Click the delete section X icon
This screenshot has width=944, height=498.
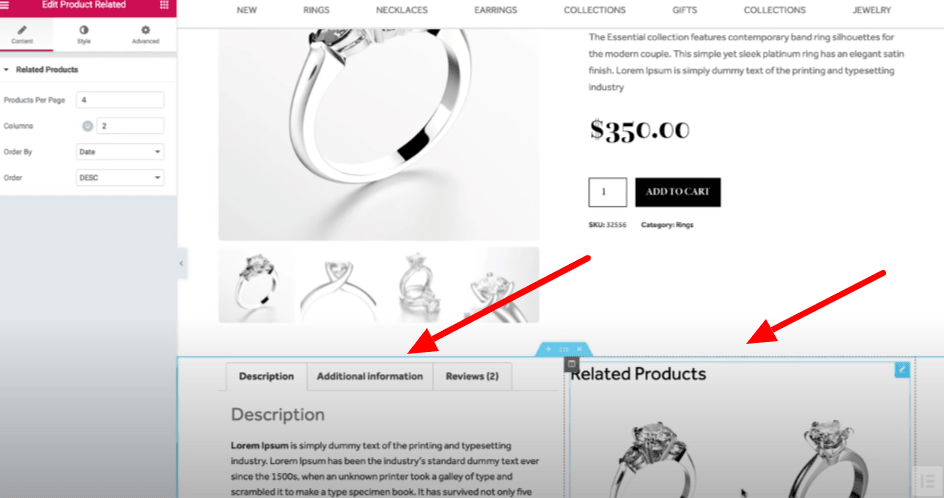tap(580, 349)
